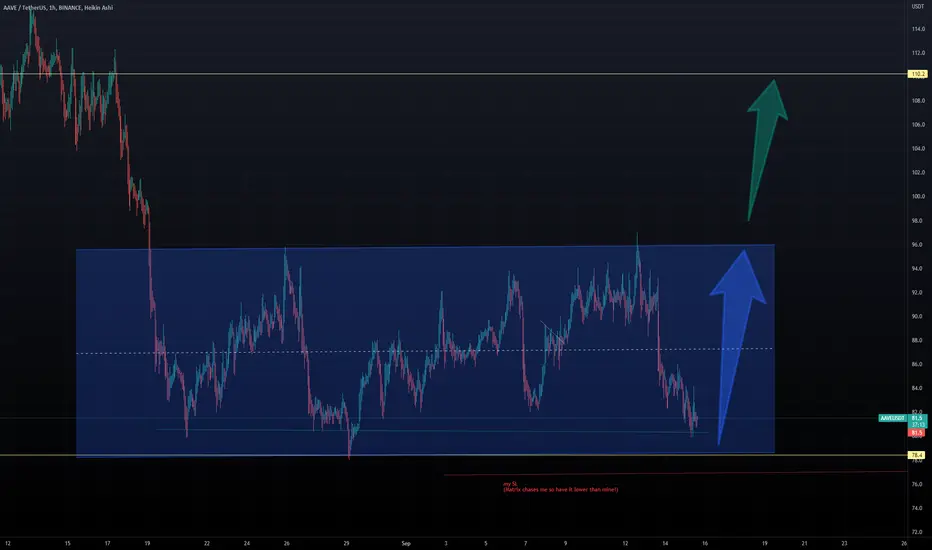
Task: Click the 76.0 price axis label
Action: tap(917, 484)
